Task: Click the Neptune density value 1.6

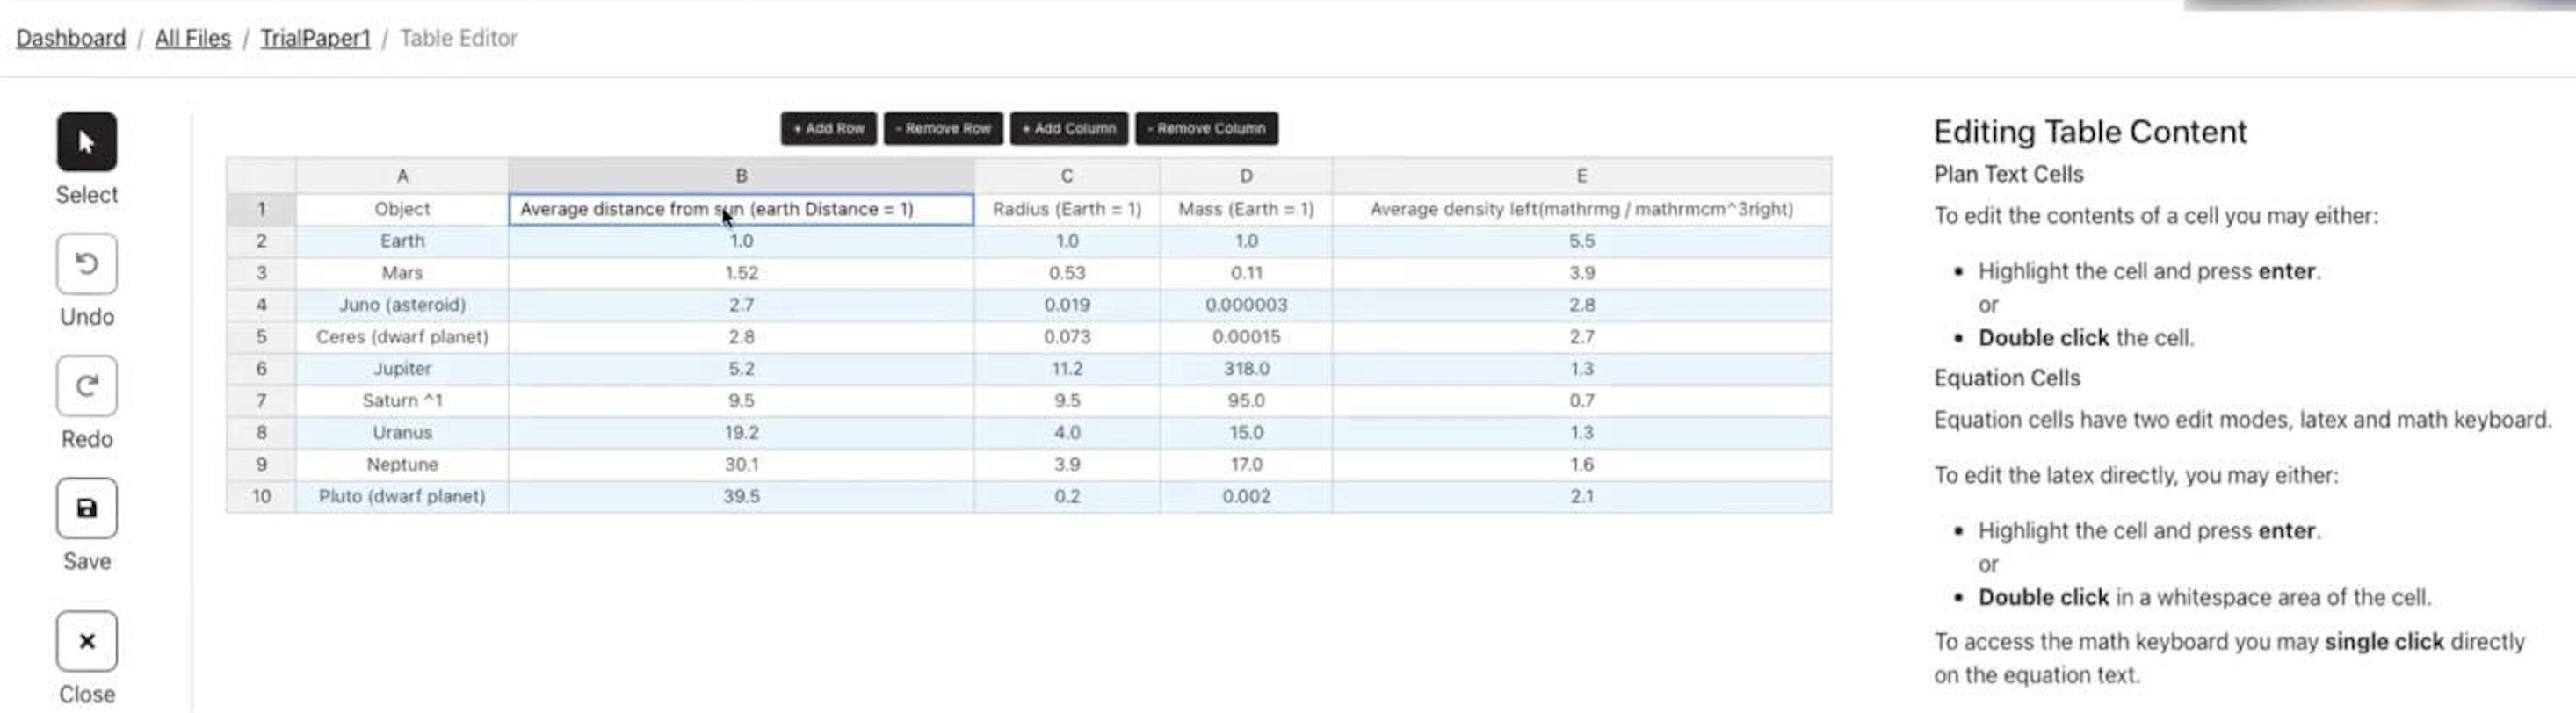Action: (x=1582, y=465)
